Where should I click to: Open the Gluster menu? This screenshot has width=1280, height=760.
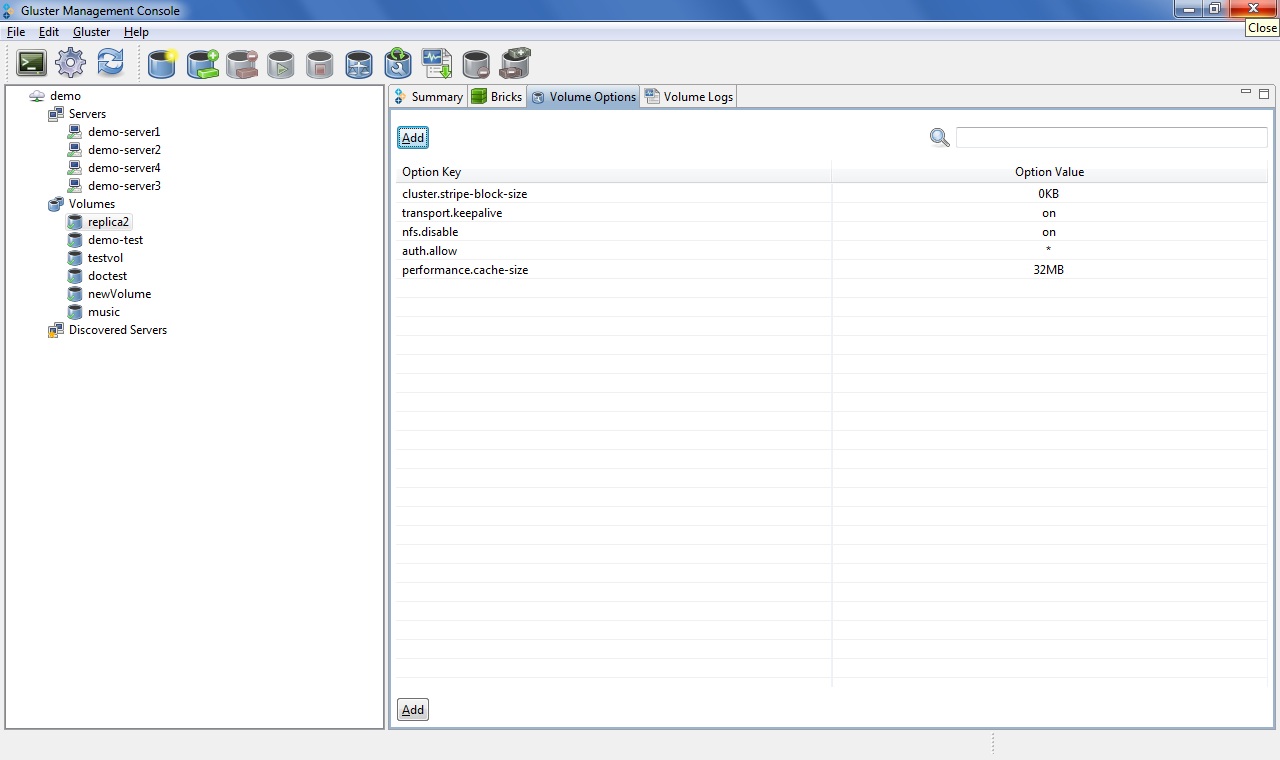(x=91, y=32)
